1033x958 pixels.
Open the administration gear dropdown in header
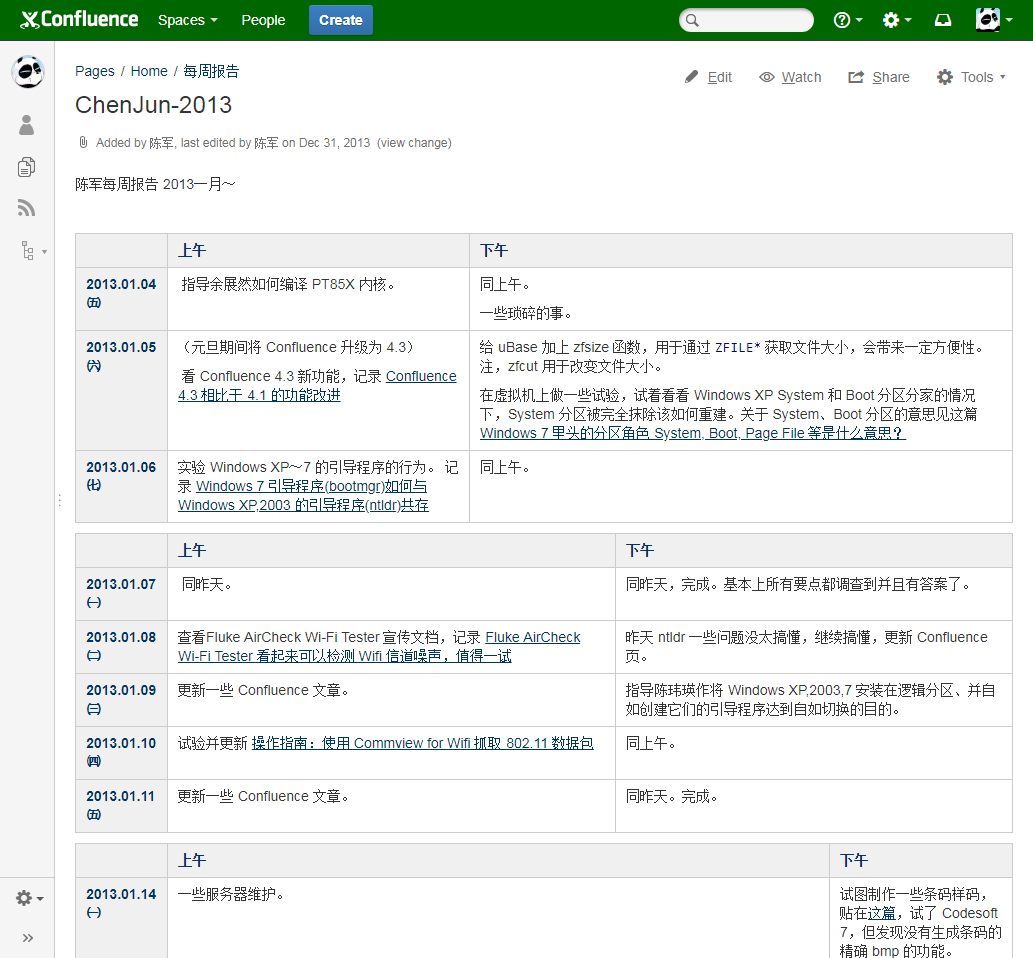896,20
